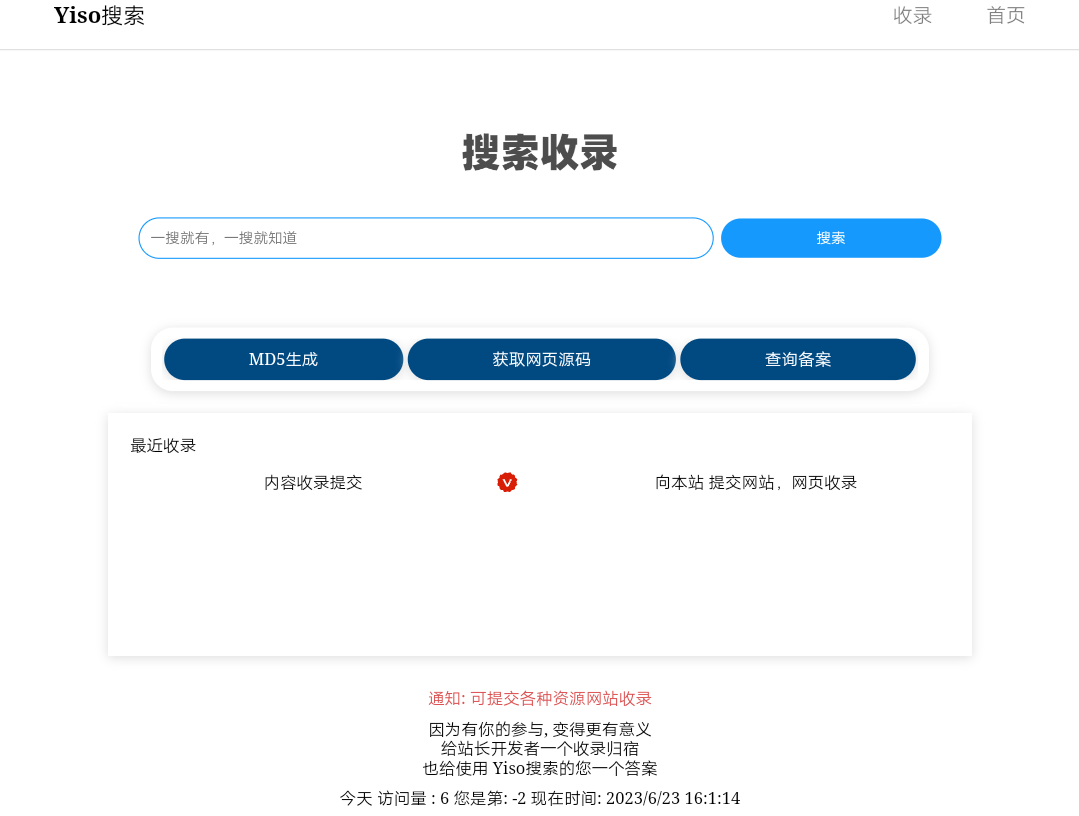Select the 最近收录 section label
1079x816 pixels.
point(163,446)
